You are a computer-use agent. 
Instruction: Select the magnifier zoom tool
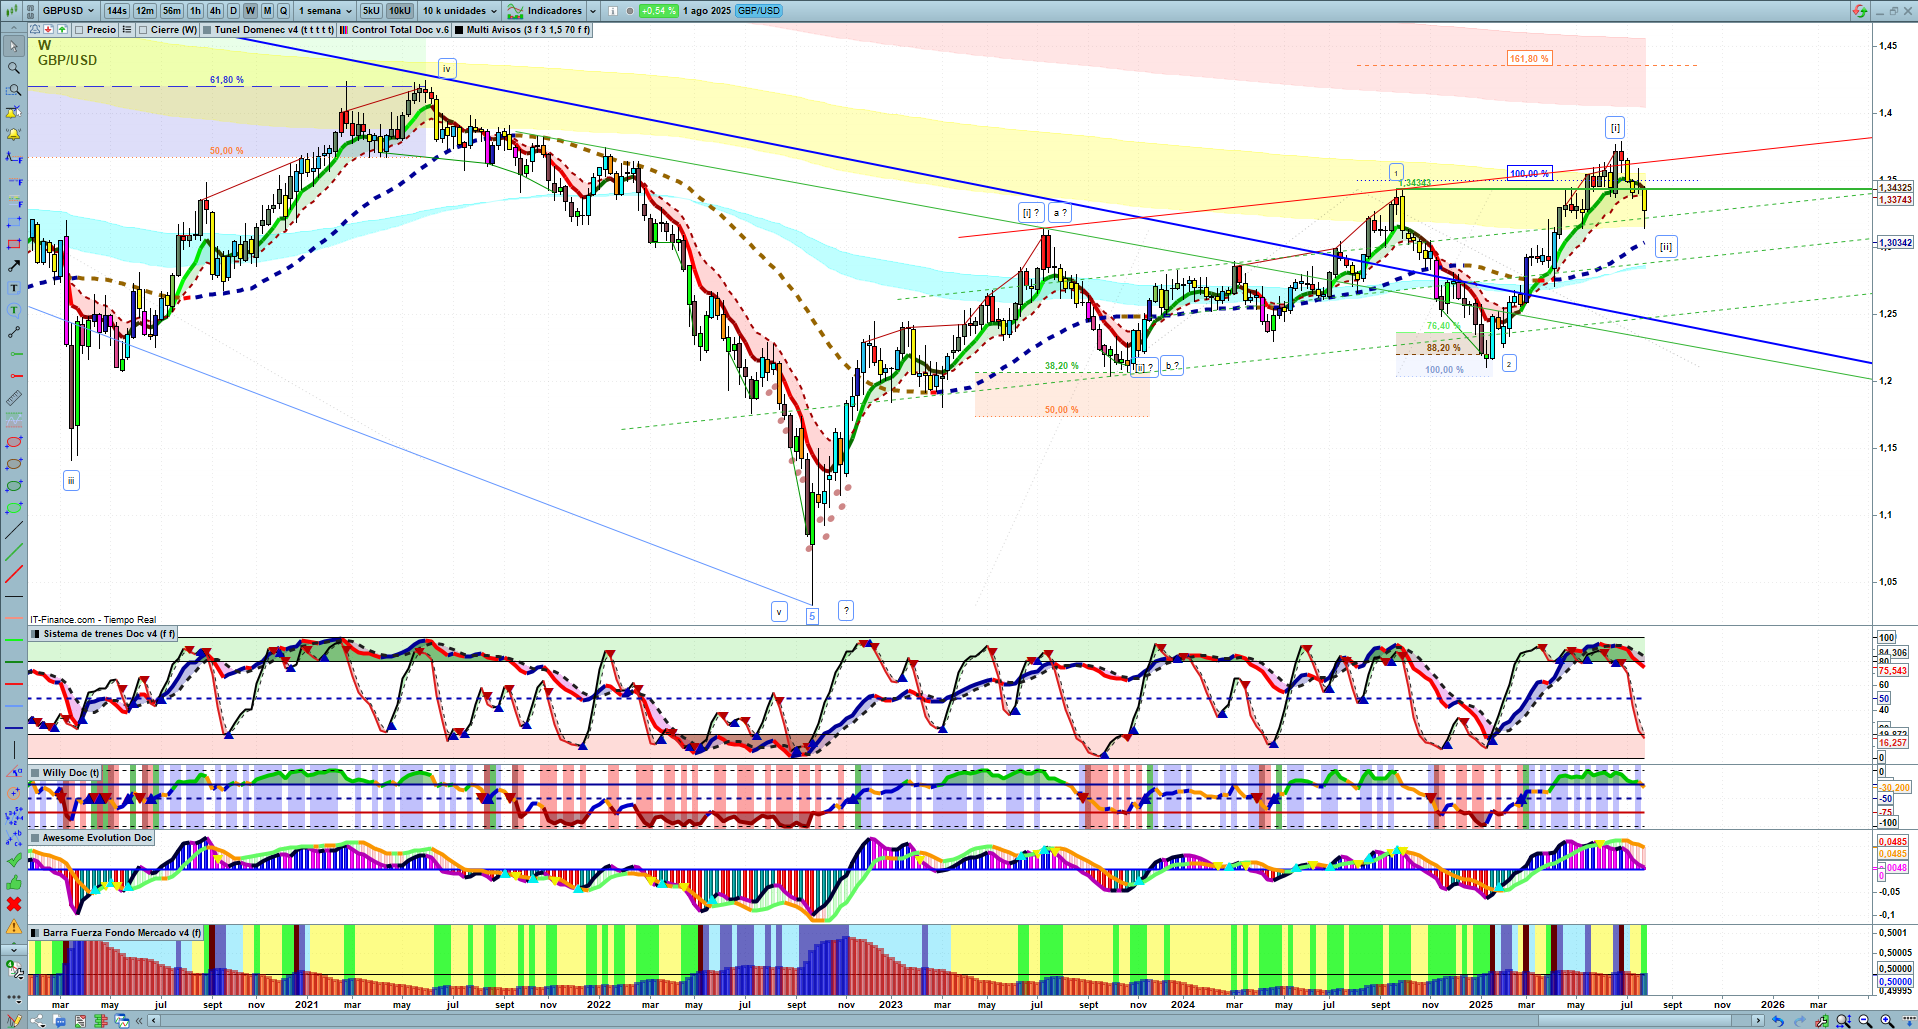click(x=14, y=68)
